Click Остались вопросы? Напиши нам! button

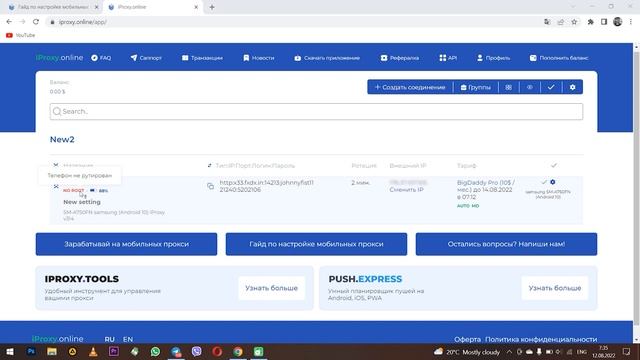pos(506,244)
